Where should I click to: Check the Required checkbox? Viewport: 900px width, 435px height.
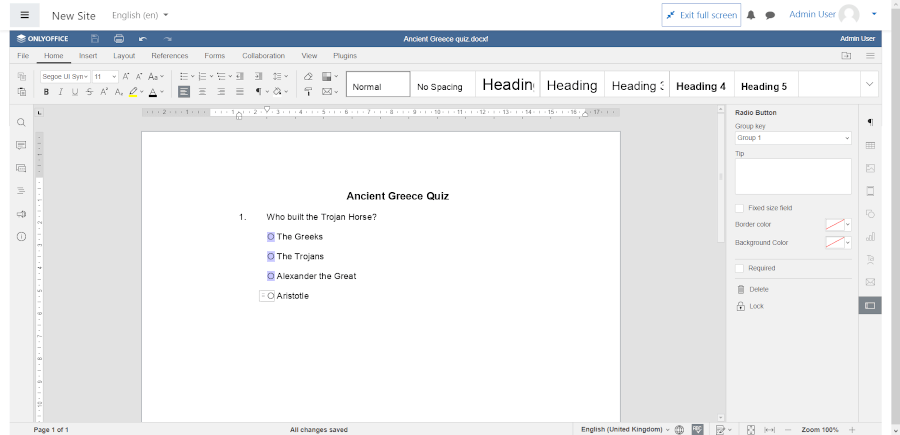[740, 268]
